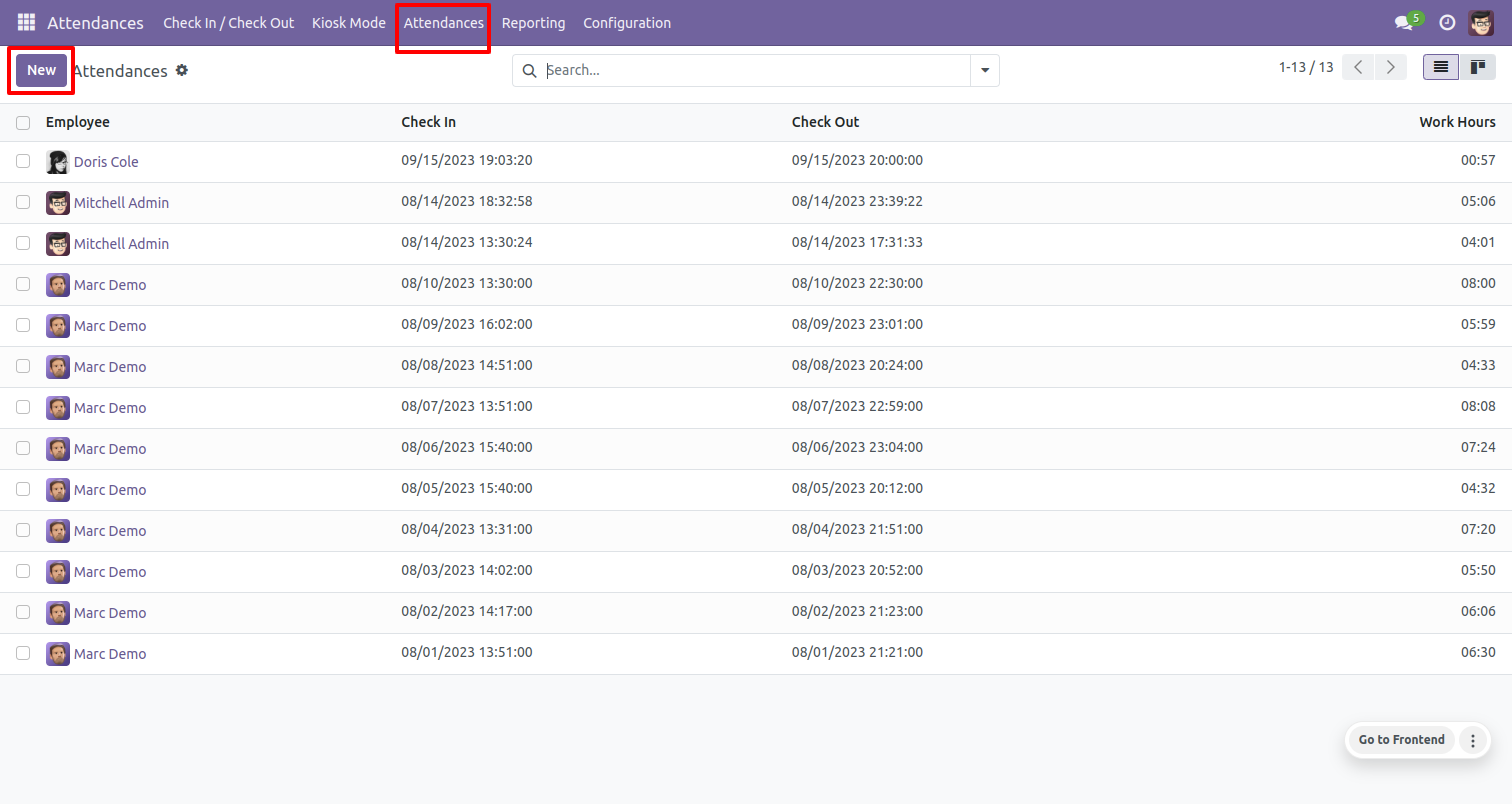Image resolution: width=1512 pixels, height=804 pixels.
Task: Click the search magnifier icon
Action: (528, 71)
